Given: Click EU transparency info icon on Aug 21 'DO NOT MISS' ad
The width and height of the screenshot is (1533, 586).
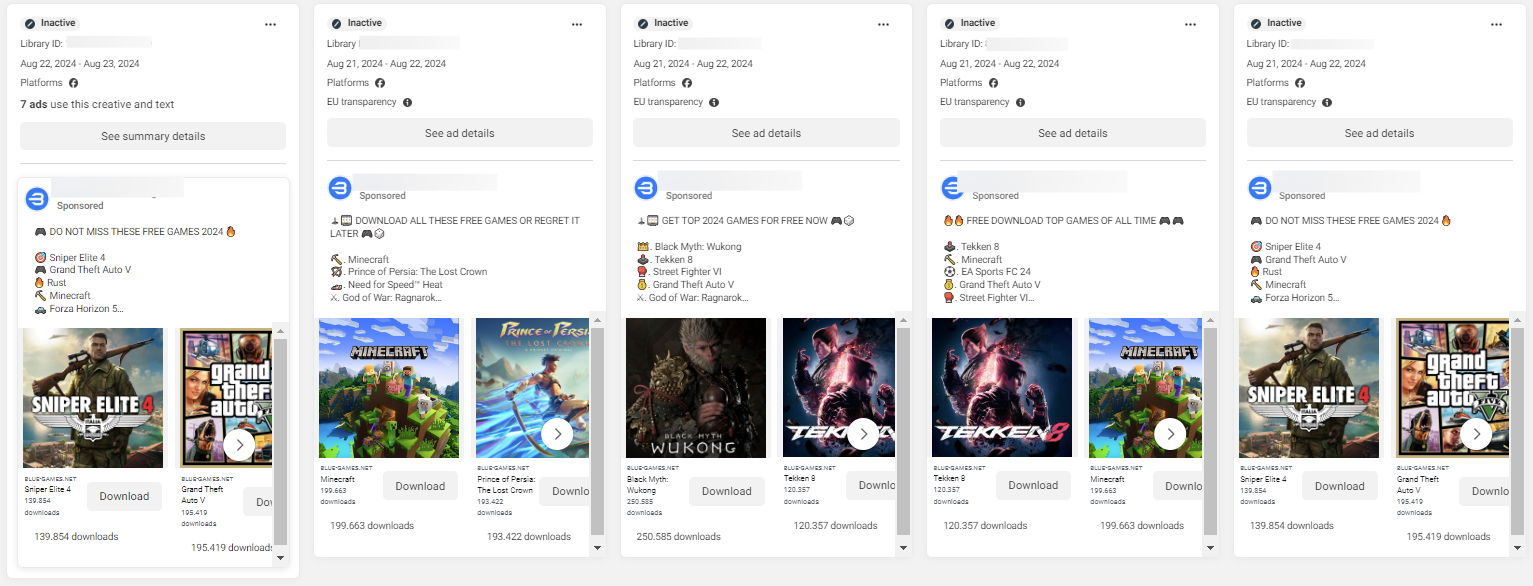Looking at the screenshot, I should [1327, 102].
